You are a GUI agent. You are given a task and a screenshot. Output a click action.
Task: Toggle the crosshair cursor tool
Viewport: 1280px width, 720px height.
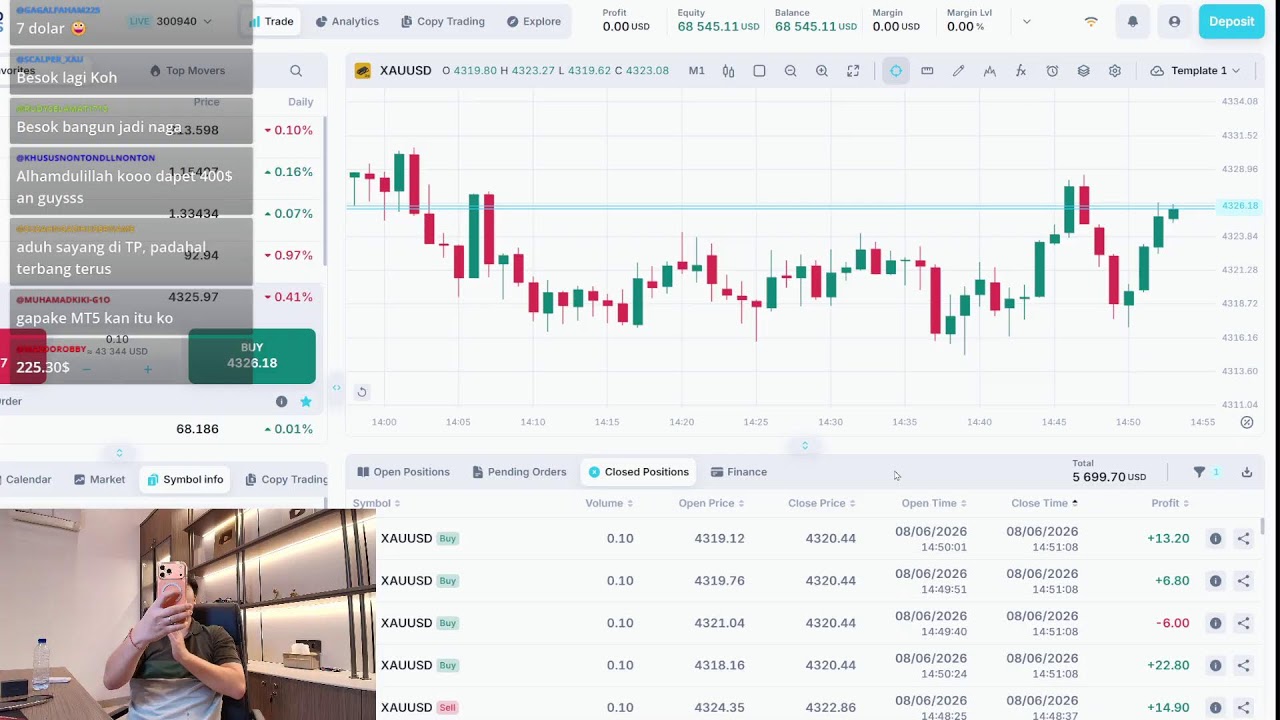[x=896, y=71]
